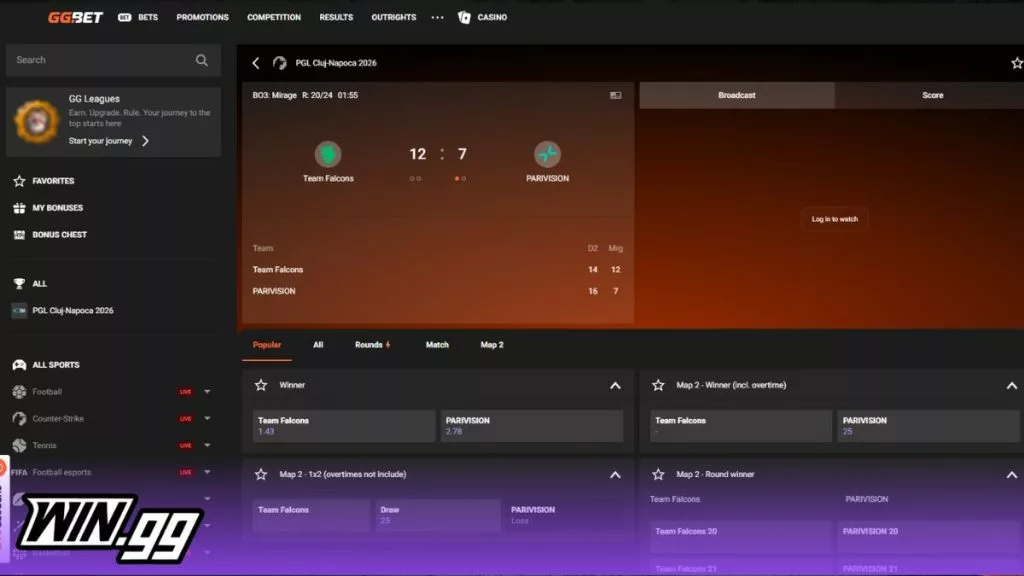This screenshot has height=576, width=1024.
Task: Click the Football esports LIVE badge
Action: point(185,472)
